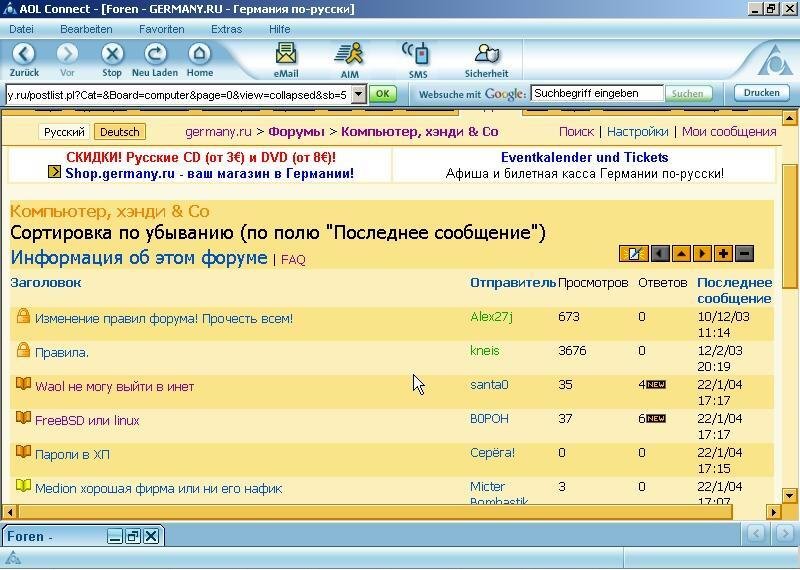Collapse all threads with the minus icon

click(744, 253)
